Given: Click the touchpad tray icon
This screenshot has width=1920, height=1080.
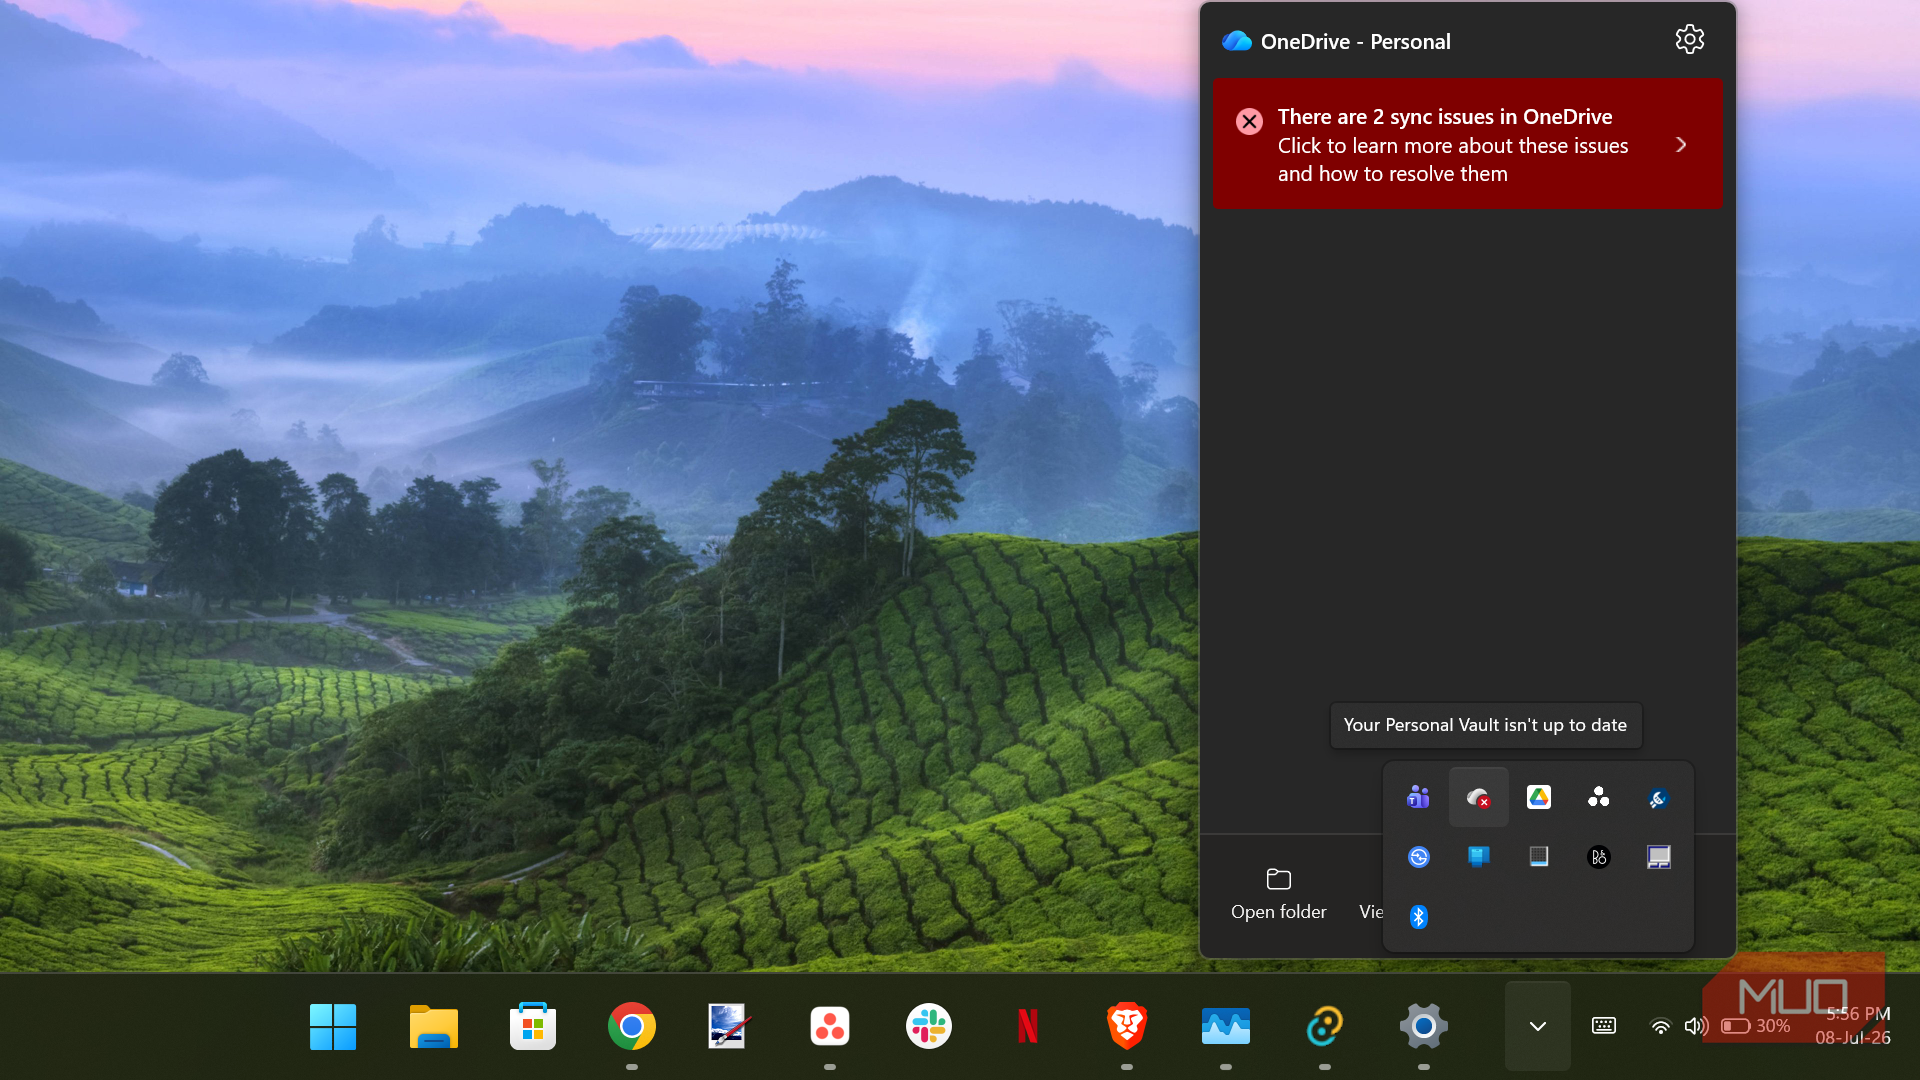Looking at the screenshot, I should pyautogui.click(x=1658, y=857).
